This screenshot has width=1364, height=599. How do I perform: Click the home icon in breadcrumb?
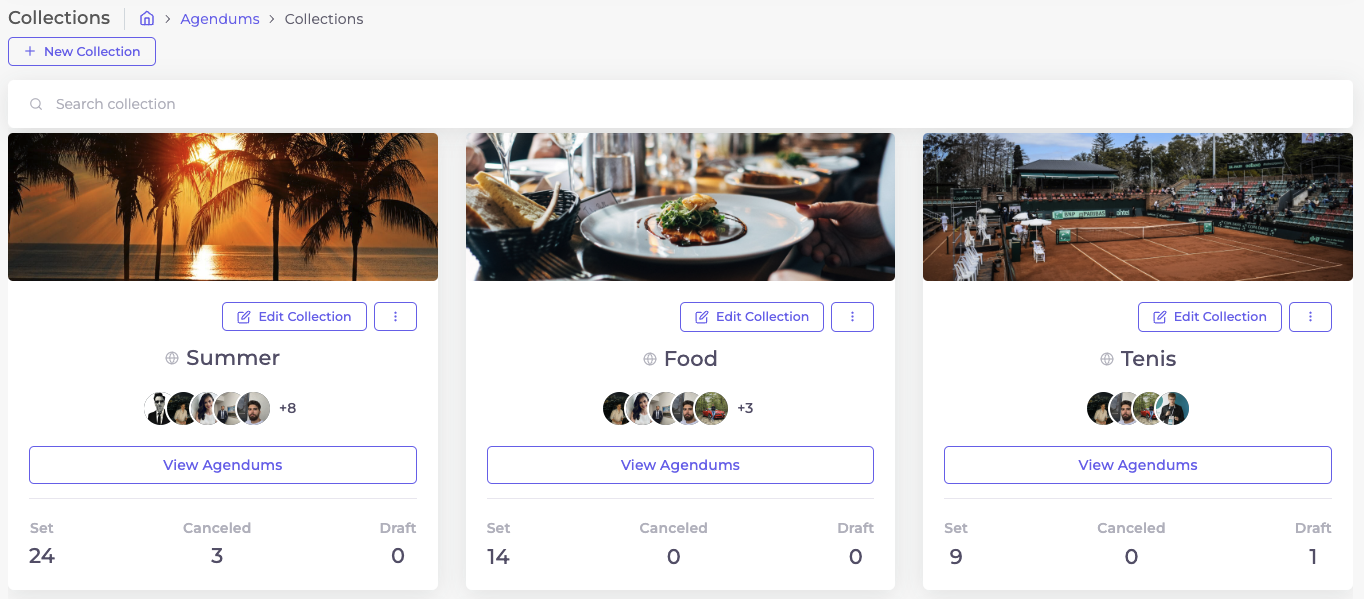147,19
